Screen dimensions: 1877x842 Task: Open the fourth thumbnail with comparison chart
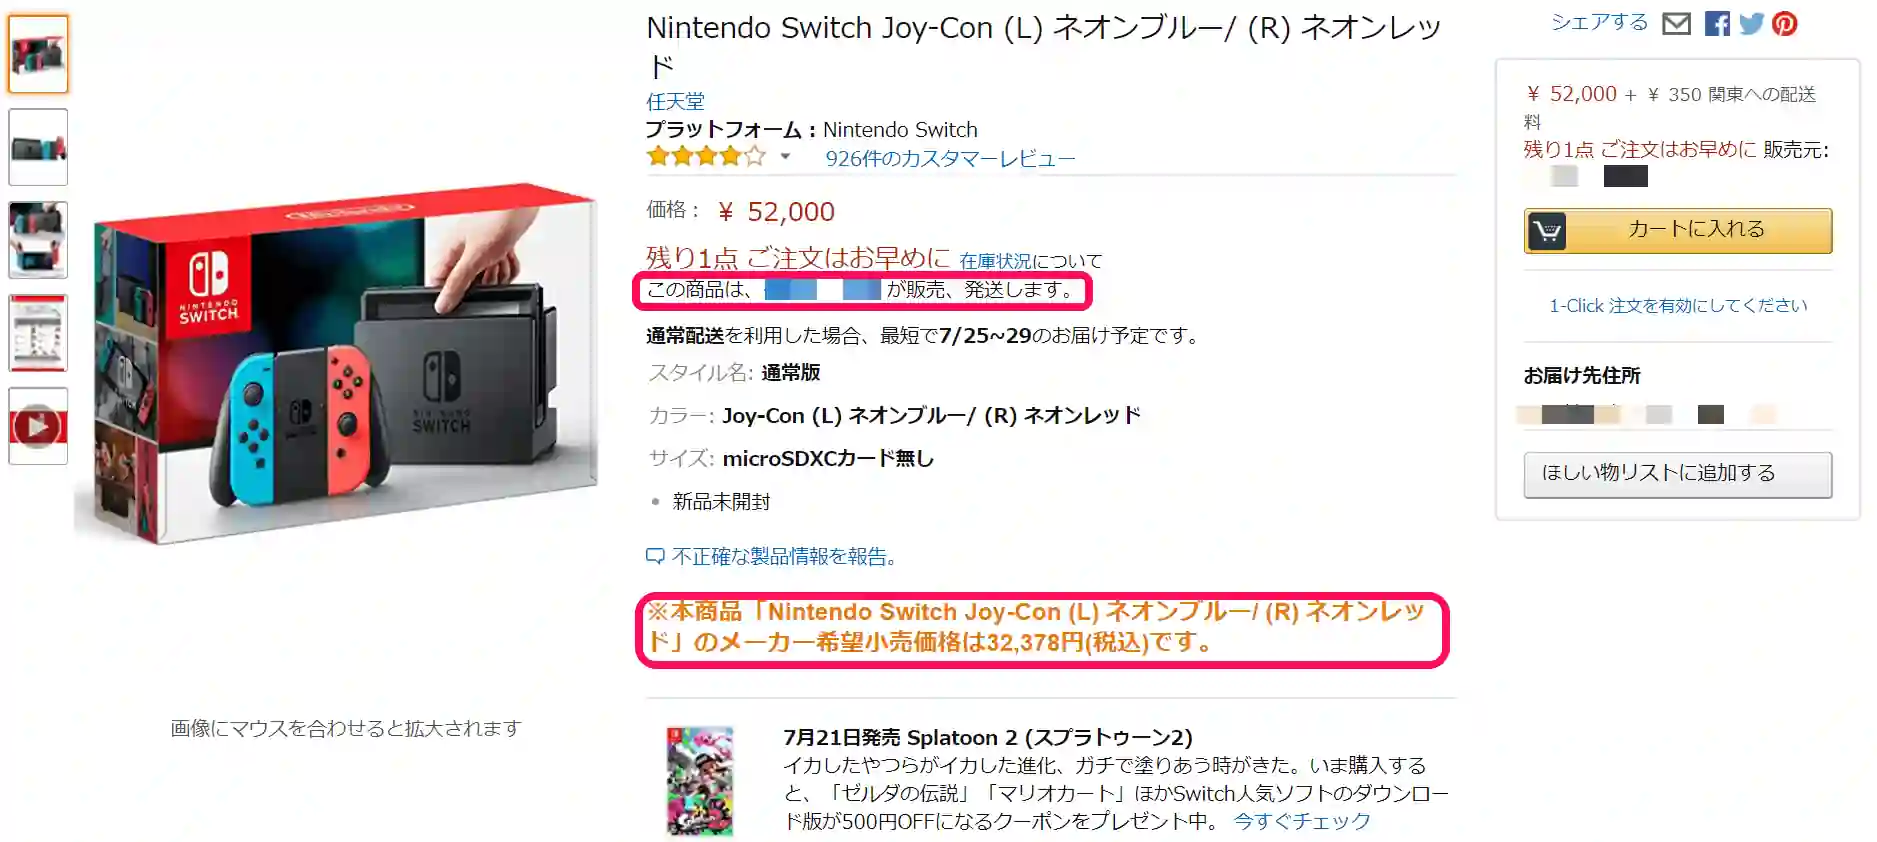tap(38, 333)
